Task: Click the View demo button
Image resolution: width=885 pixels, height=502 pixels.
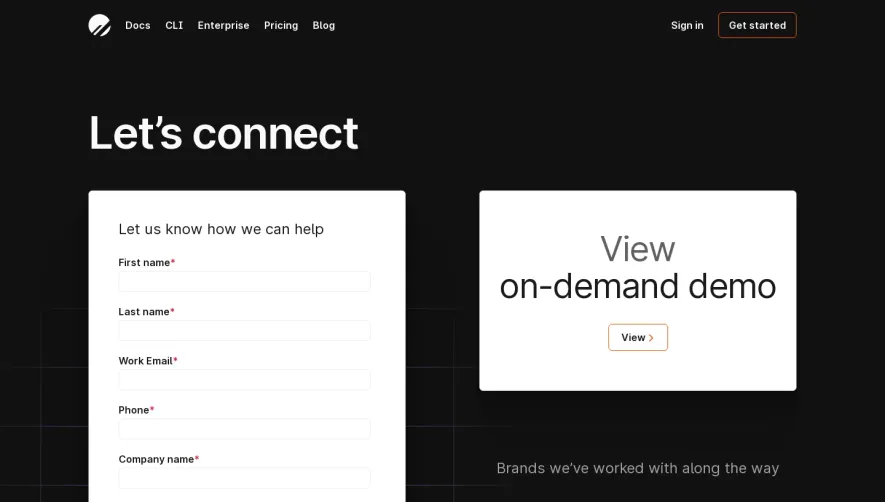Action: [x=638, y=337]
